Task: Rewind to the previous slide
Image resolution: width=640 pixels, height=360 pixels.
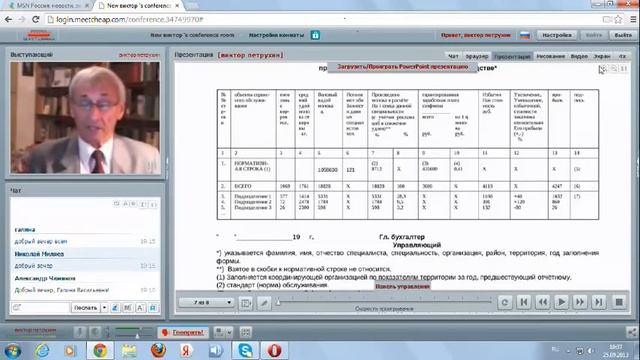Action: 542,302
